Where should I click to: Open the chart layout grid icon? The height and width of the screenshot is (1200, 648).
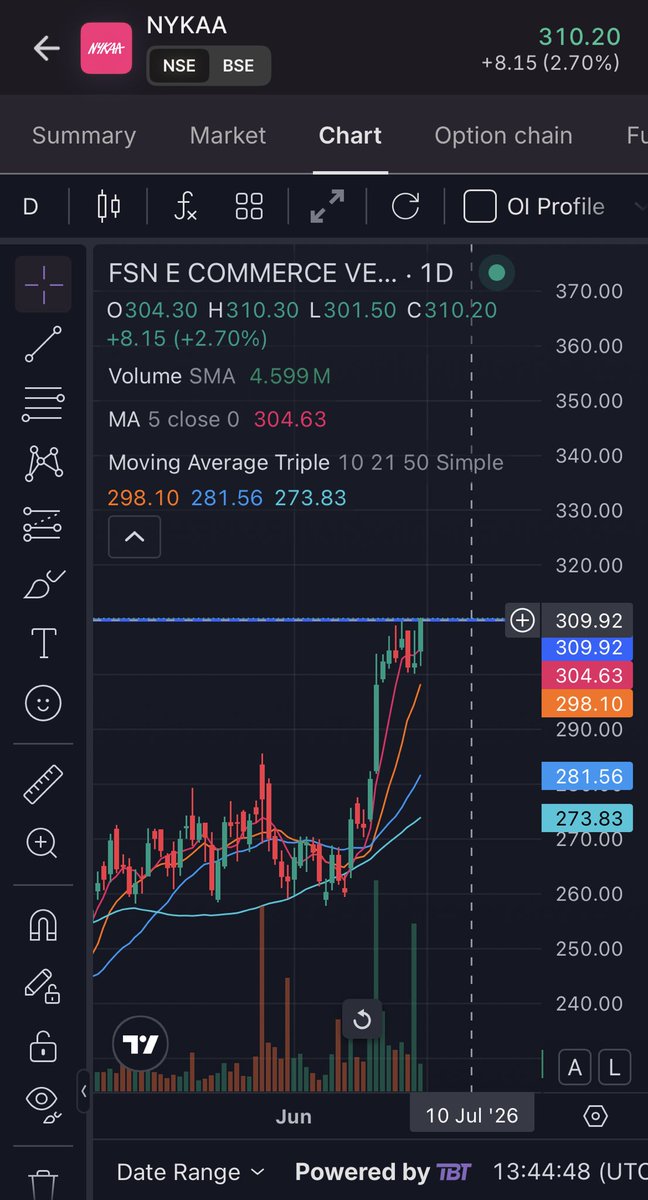pos(249,207)
